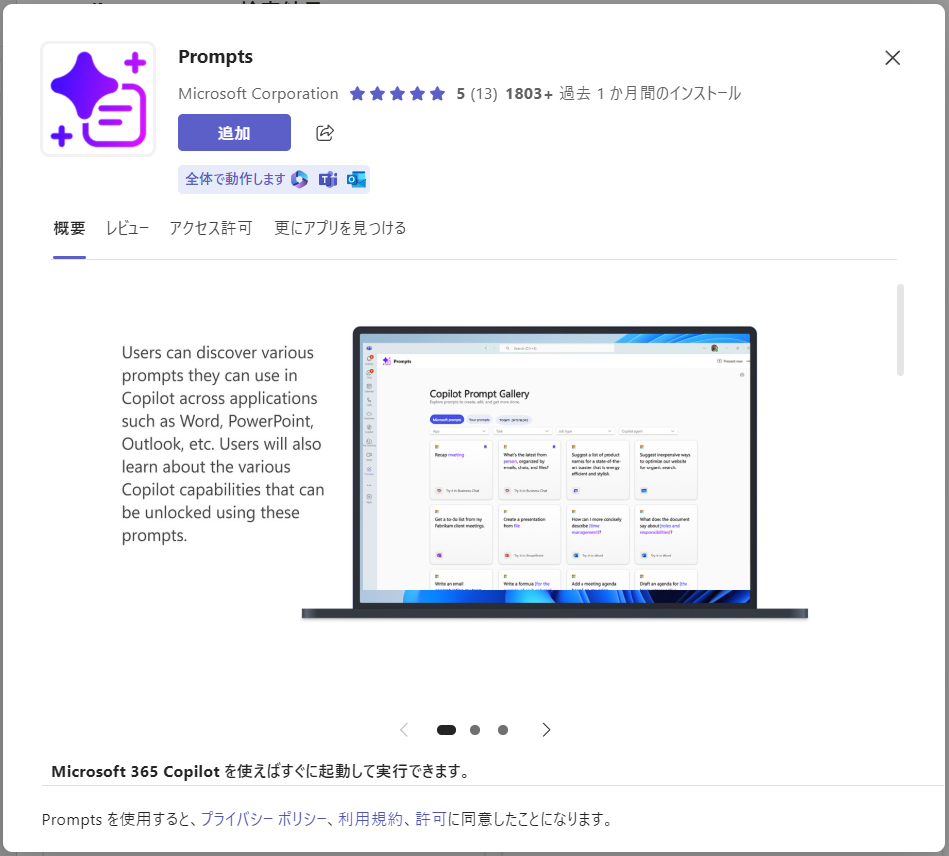Click the share icon next to 追加

click(x=325, y=133)
